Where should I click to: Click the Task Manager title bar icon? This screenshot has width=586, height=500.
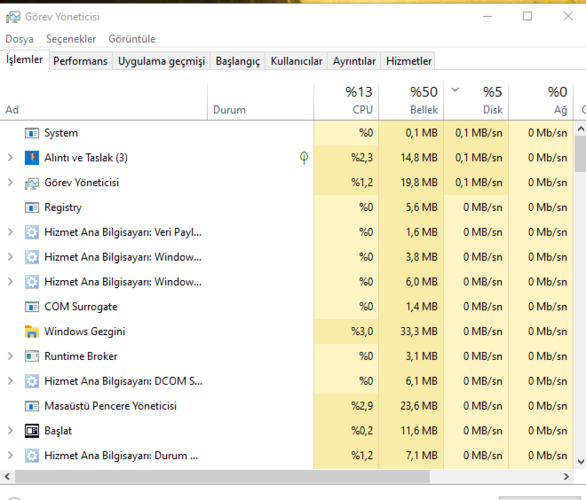pos(13,17)
